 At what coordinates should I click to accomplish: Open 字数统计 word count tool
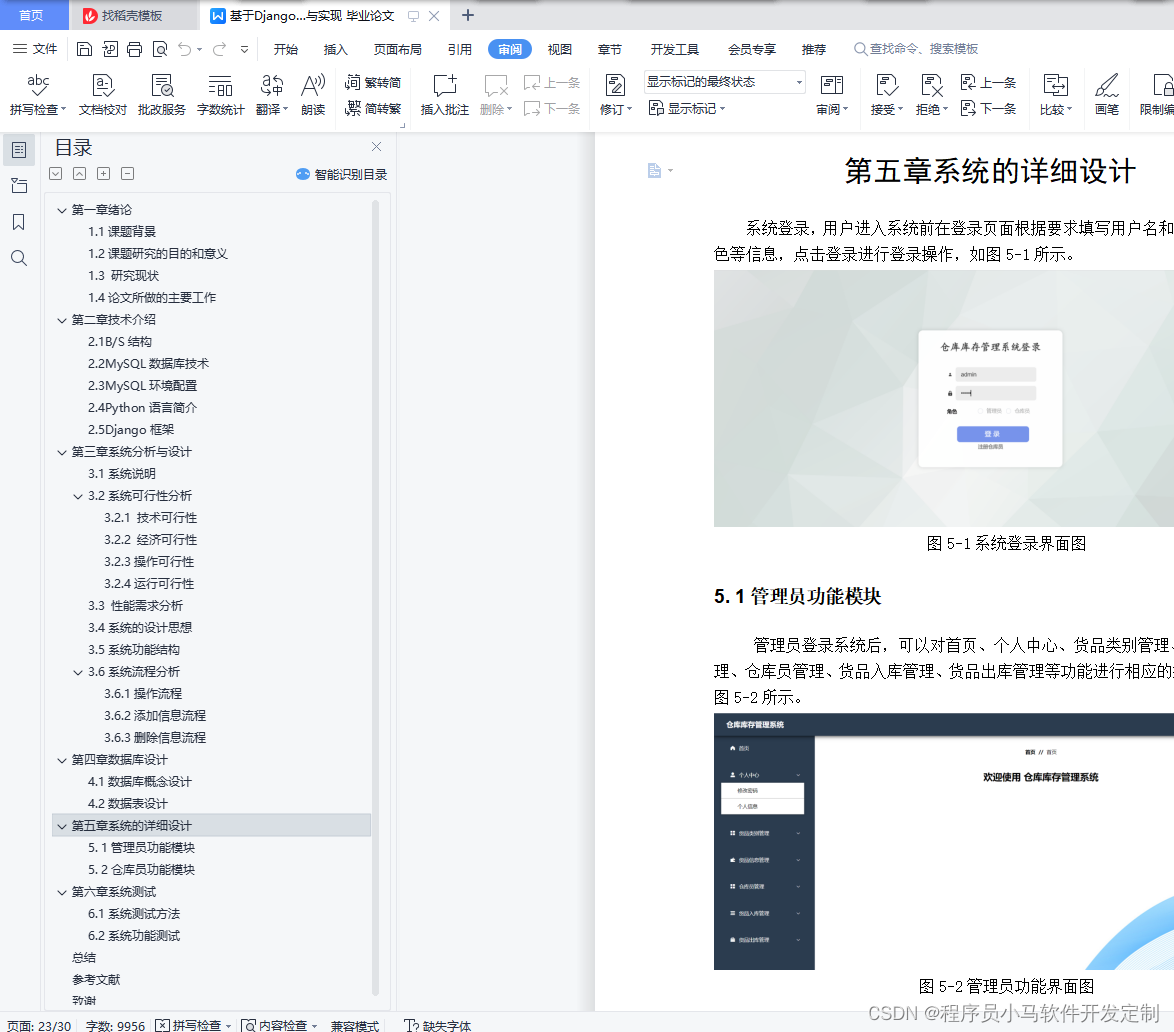pos(221,94)
